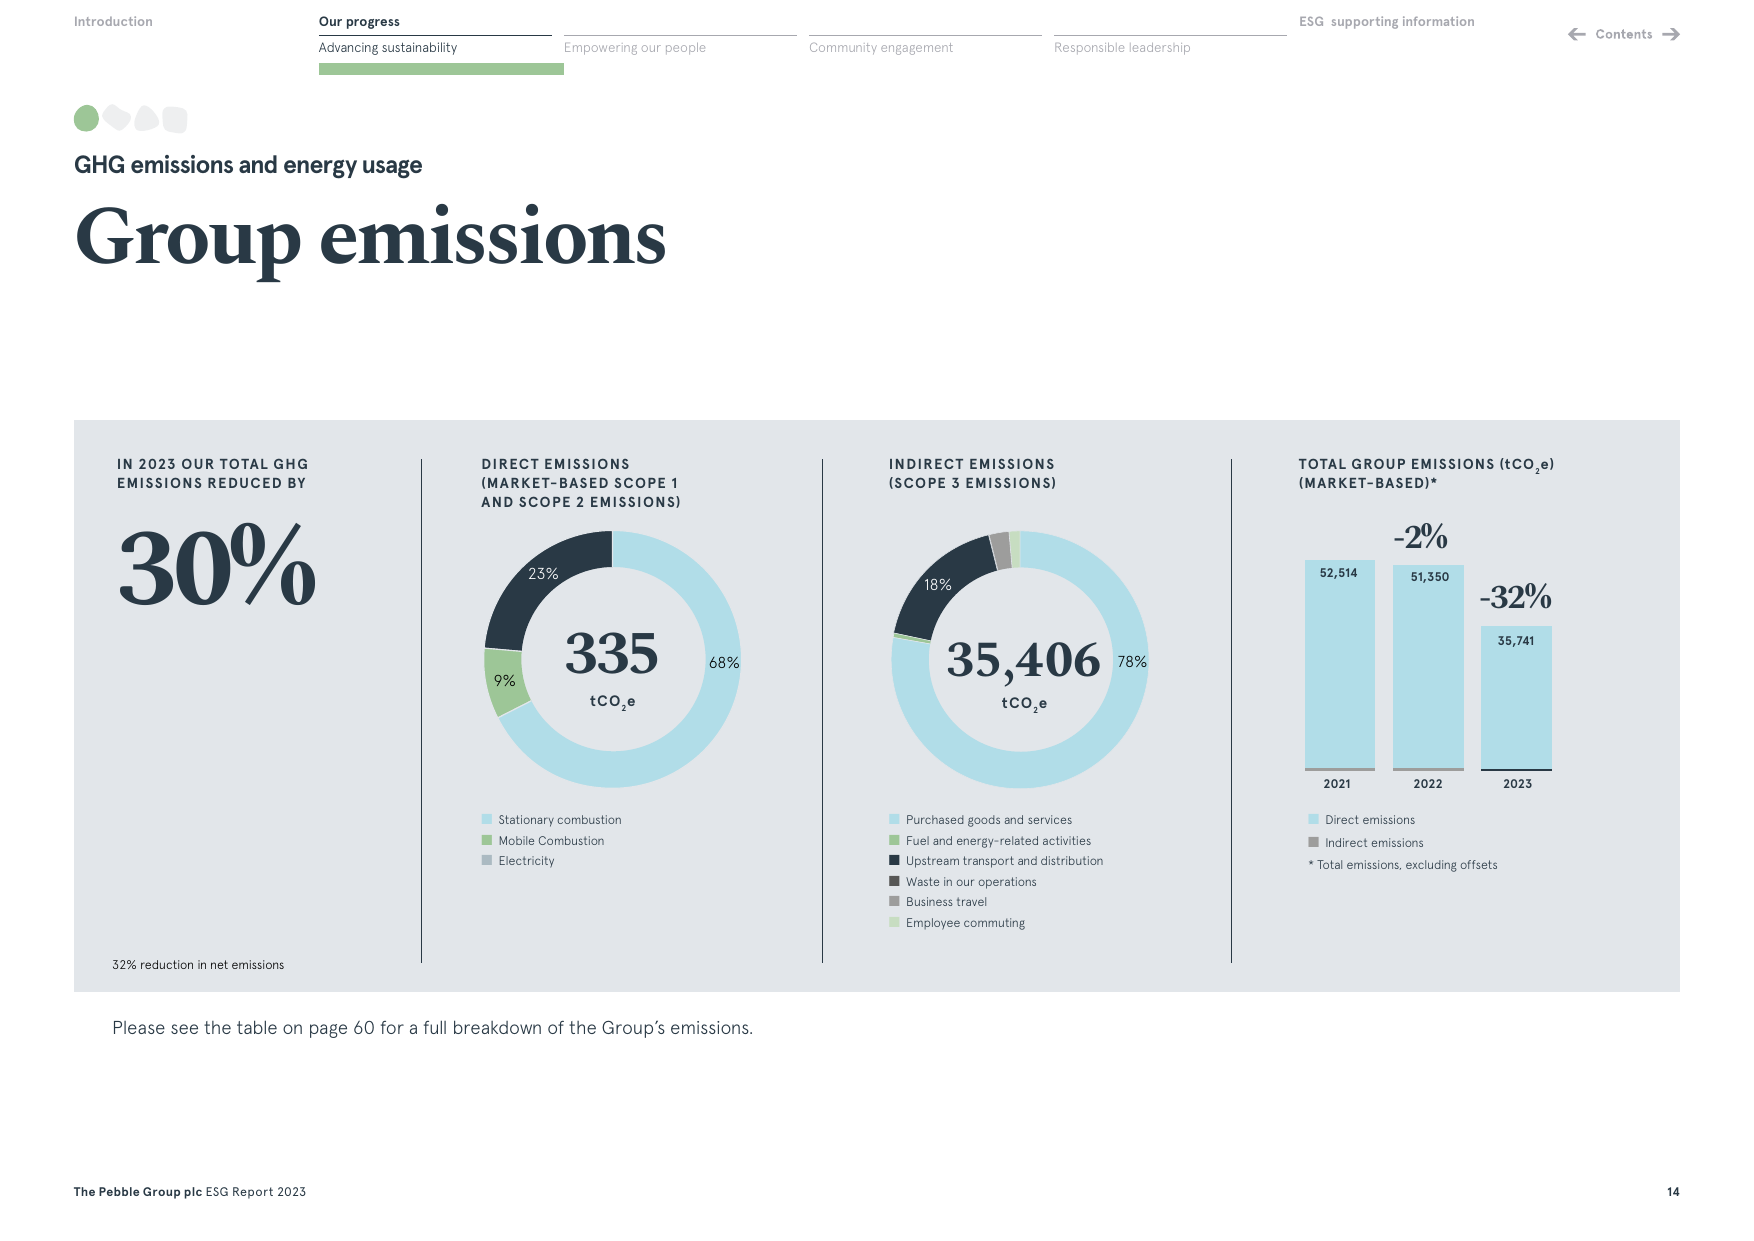Click the green circle pebble icon
Viewport: 1754px width, 1241px height.
coord(87,118)
